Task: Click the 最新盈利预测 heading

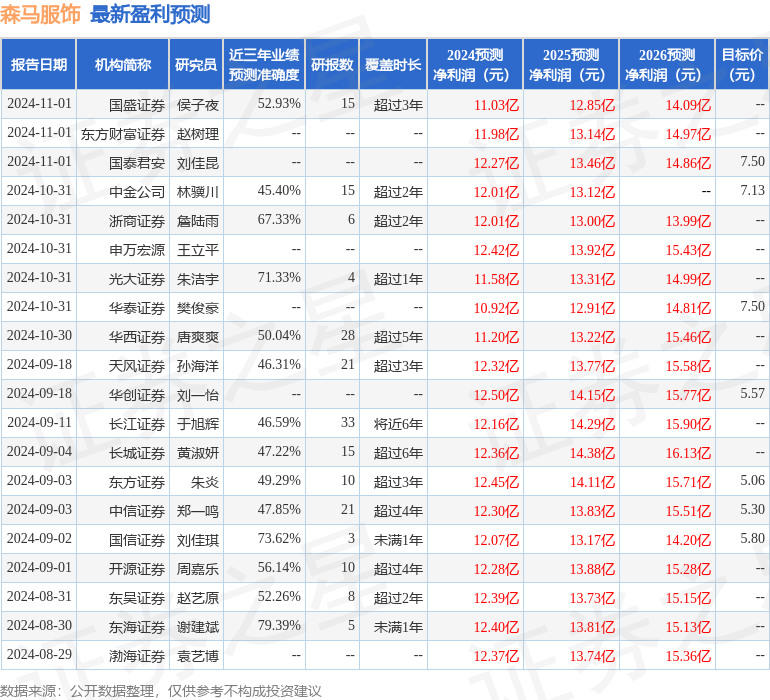Action: pos(150,14)
